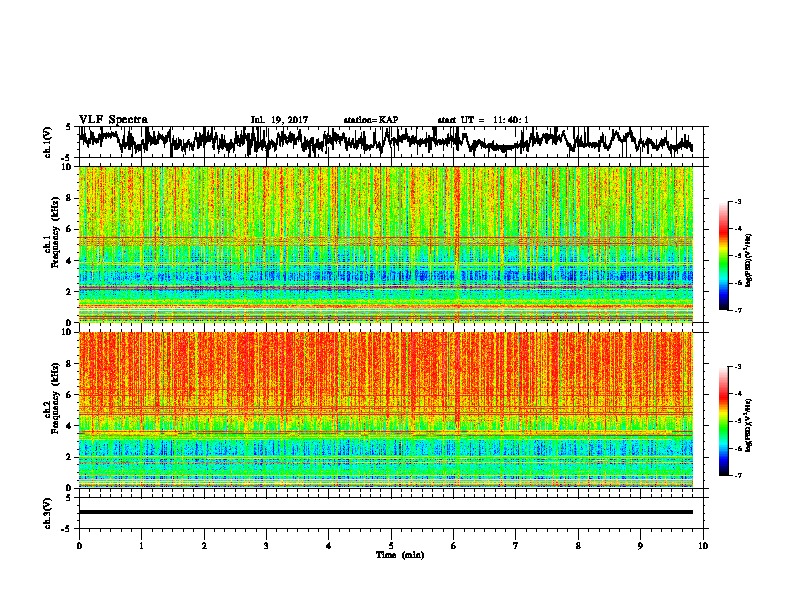The width and height of the screenshot is (792, 612).
Task: Click the ch.2 color bar log(PSD) unit label
Action: pyautogui.click(x=749, y=424)
